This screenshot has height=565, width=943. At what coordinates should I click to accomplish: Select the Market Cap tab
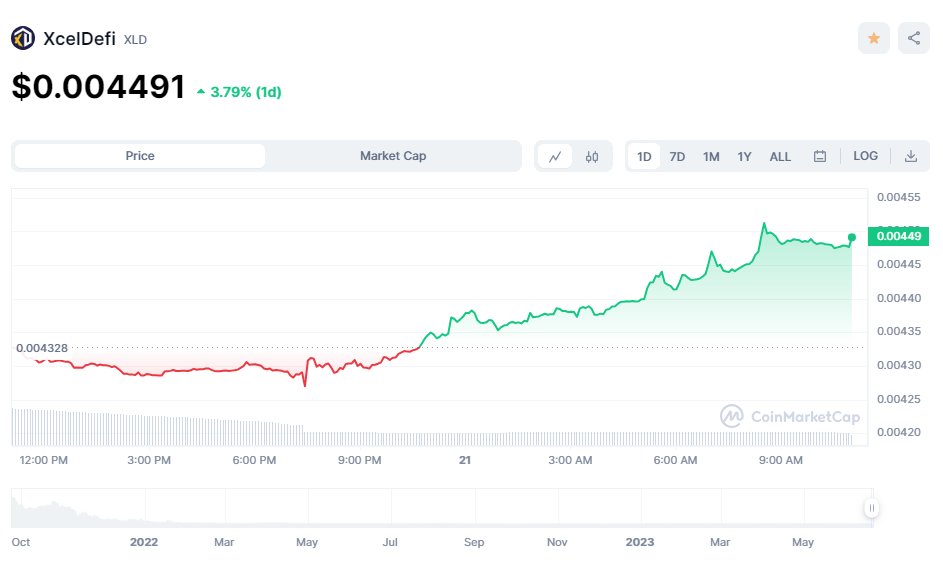coord(393,156)
